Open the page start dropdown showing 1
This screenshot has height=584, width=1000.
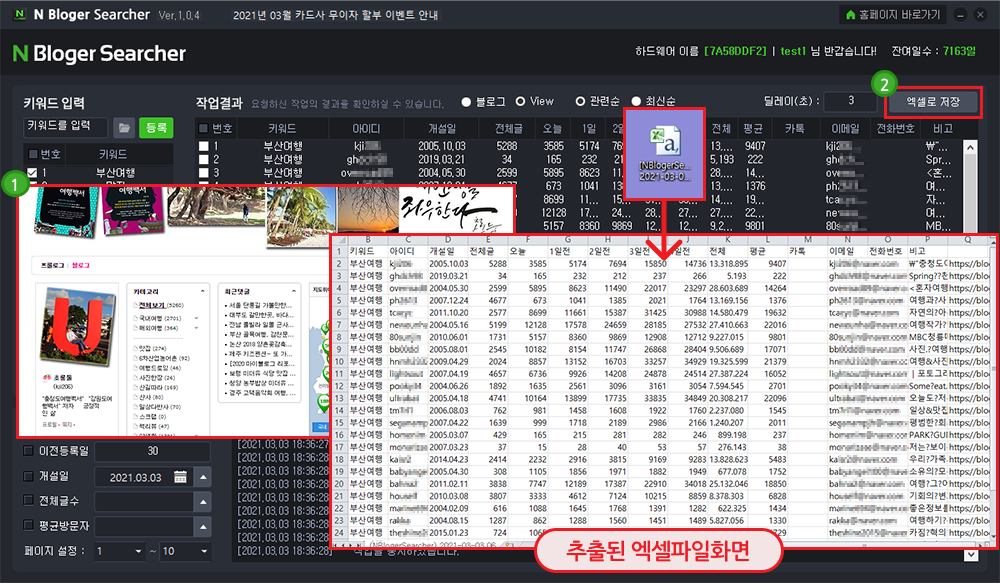[x=120, y=551]
